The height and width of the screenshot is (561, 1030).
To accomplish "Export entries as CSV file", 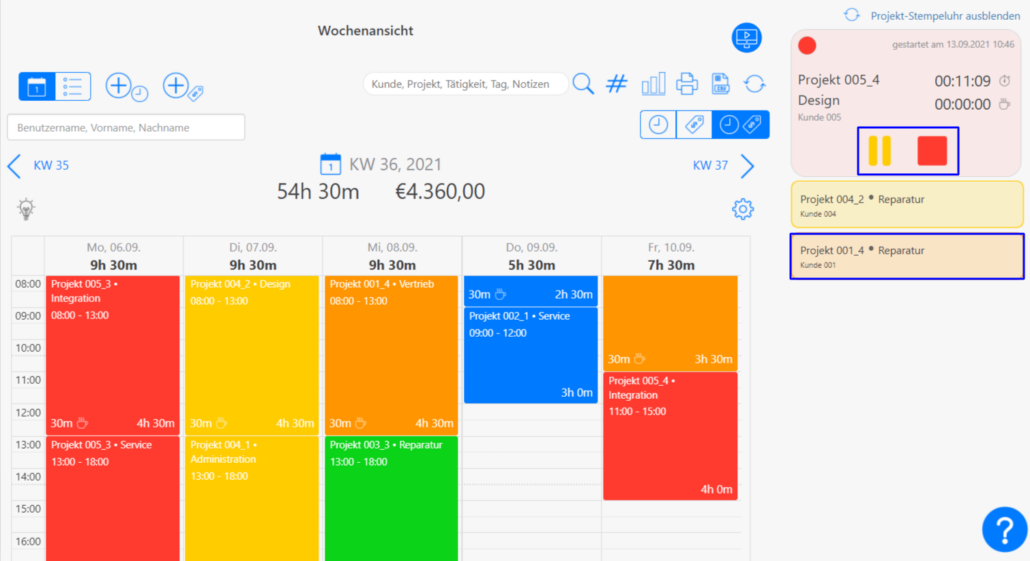I will [720, 84].
